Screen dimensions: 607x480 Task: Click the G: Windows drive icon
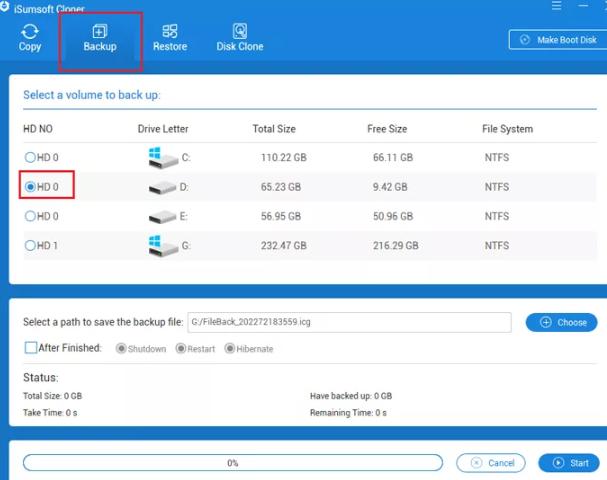point(163,245)
